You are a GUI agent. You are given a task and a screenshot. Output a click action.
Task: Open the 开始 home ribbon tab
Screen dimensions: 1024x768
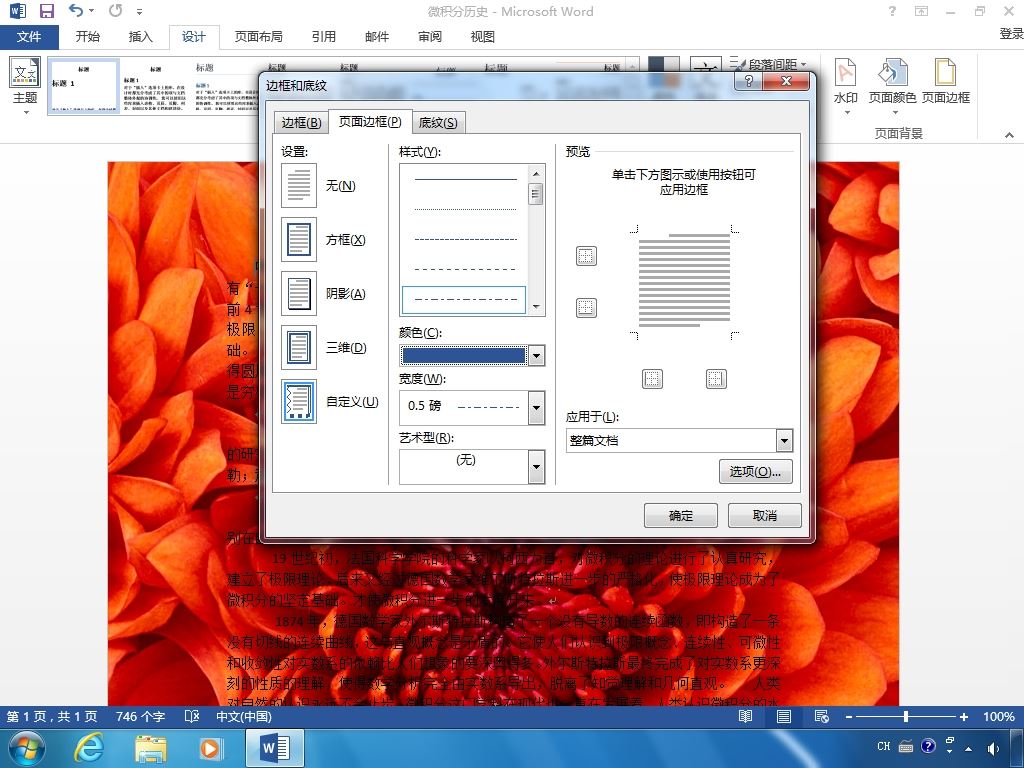88,37
